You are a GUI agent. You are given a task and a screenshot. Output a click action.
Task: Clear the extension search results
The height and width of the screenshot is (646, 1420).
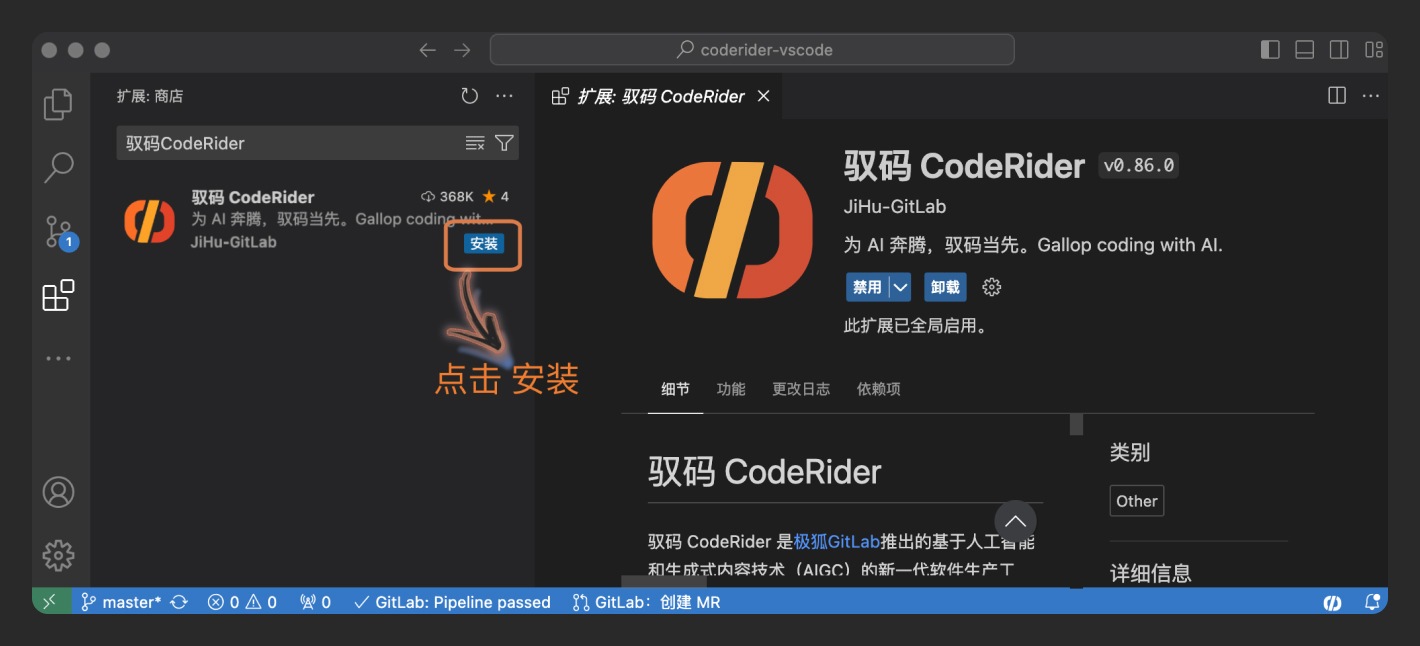tap(475, 143)
